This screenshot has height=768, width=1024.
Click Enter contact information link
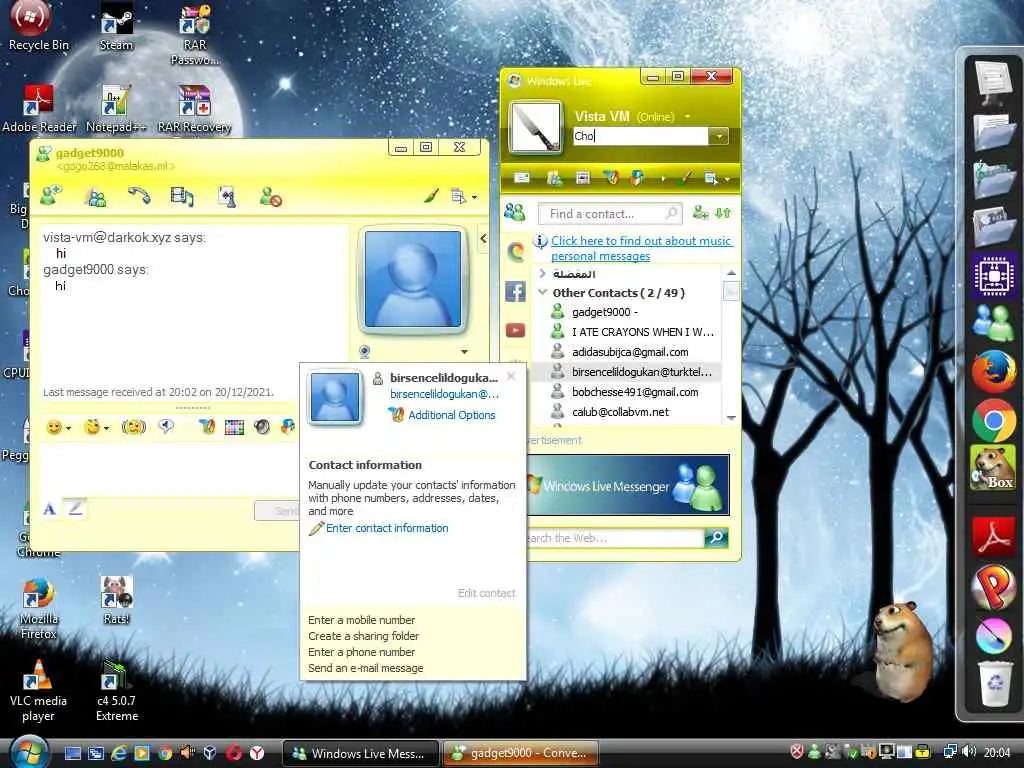[387, 528]
